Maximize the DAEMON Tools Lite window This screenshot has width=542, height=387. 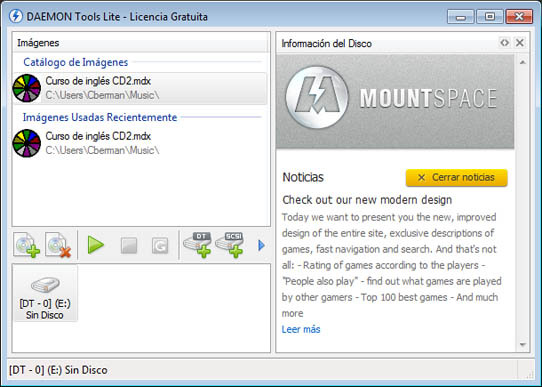coord(489,17)
